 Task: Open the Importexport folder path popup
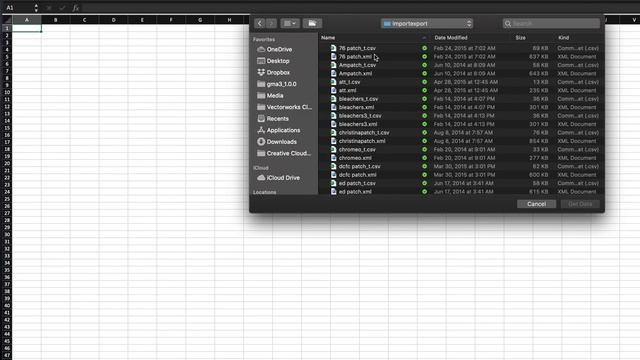pyautogui.click(x=427, y=24)
